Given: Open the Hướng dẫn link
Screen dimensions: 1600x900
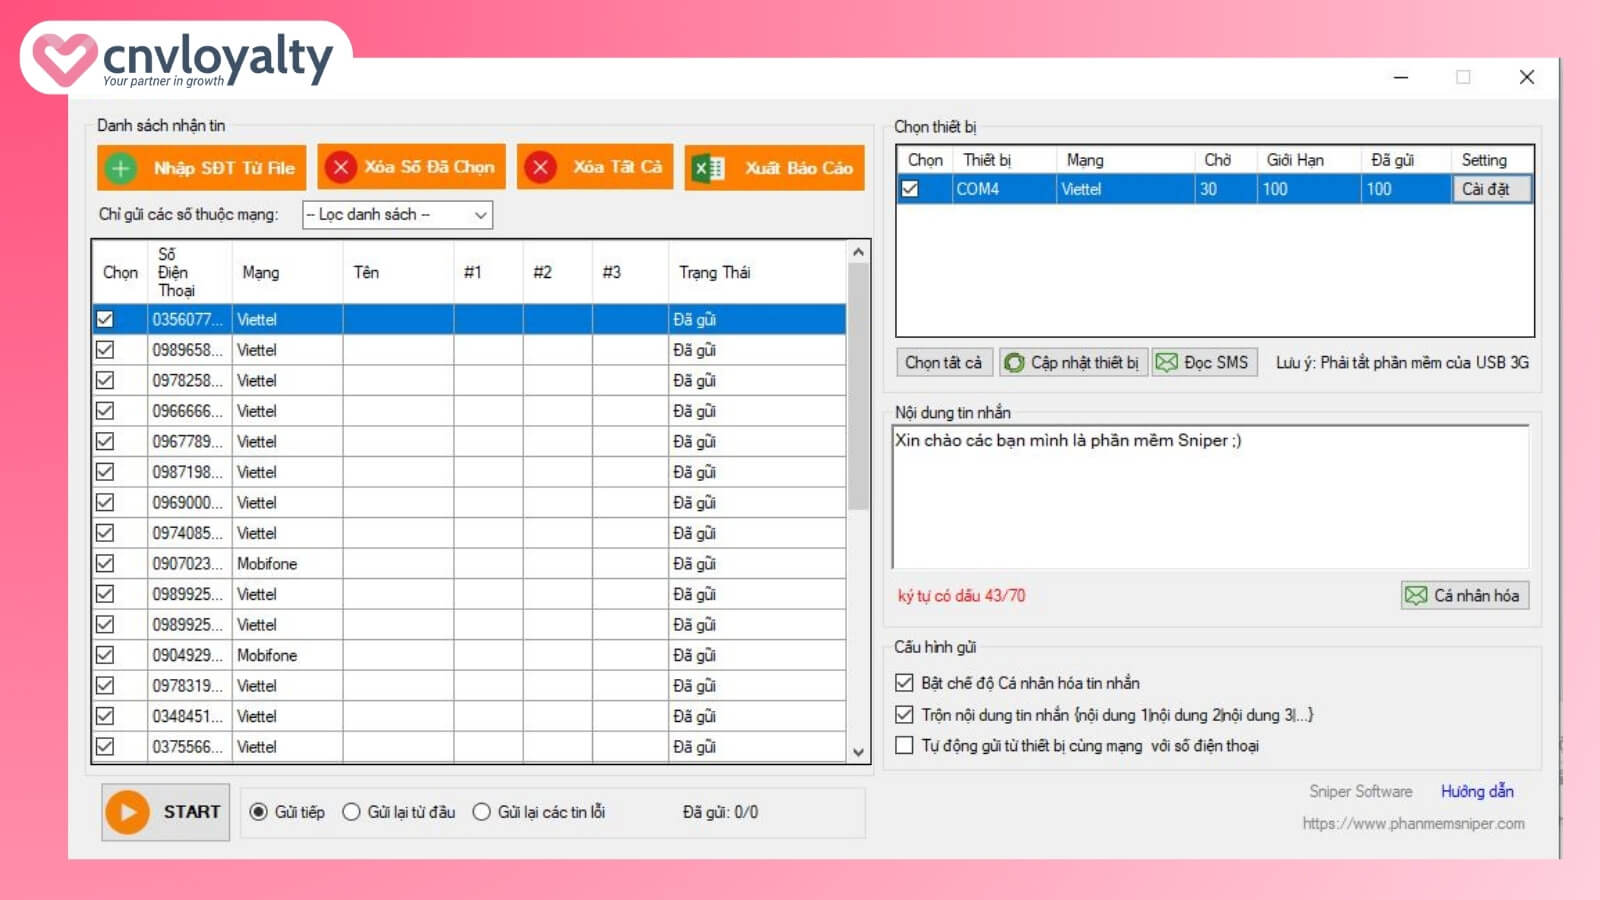Looking at the screenshot, I should pyautogui.click(x=1477, y=791).
